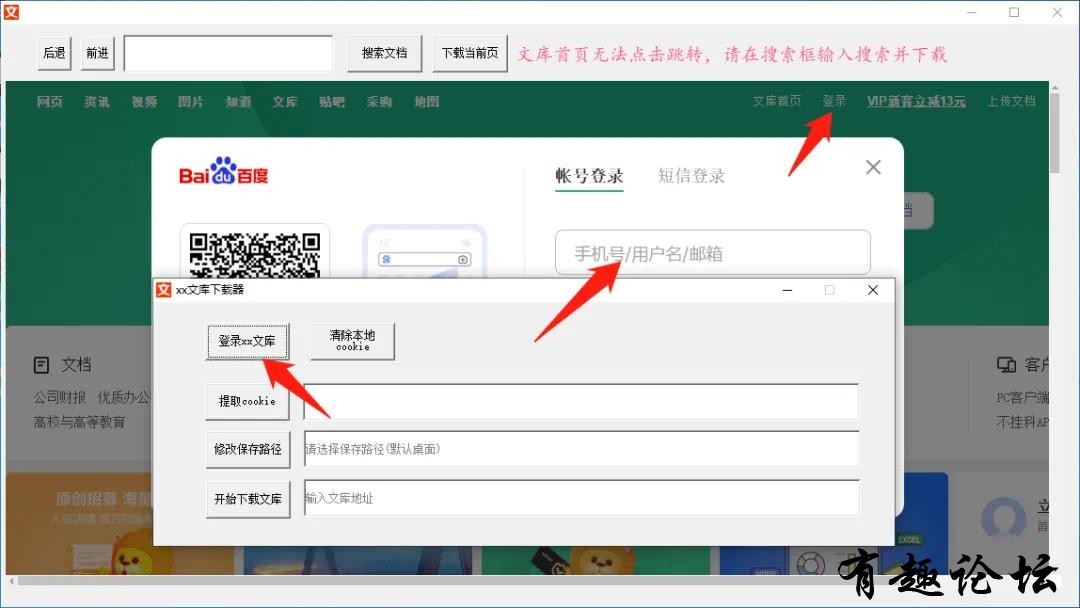Click the 后退 back button
This screenshot has height=608, width=1080.
click(x=54, y=53)
